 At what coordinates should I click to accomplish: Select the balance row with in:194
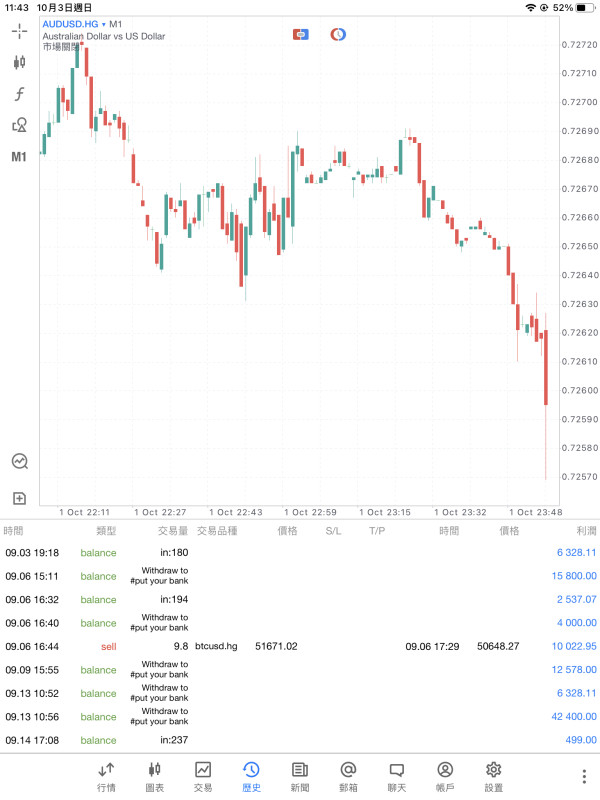300,599
